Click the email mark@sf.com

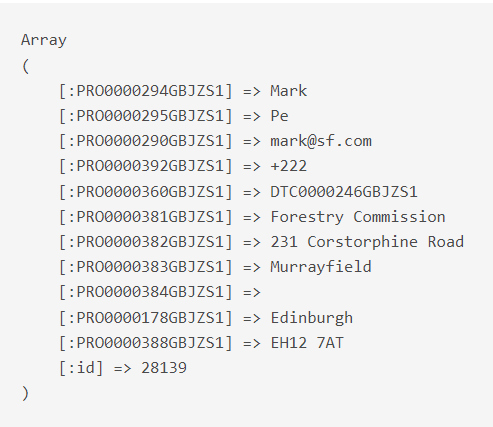321,141
